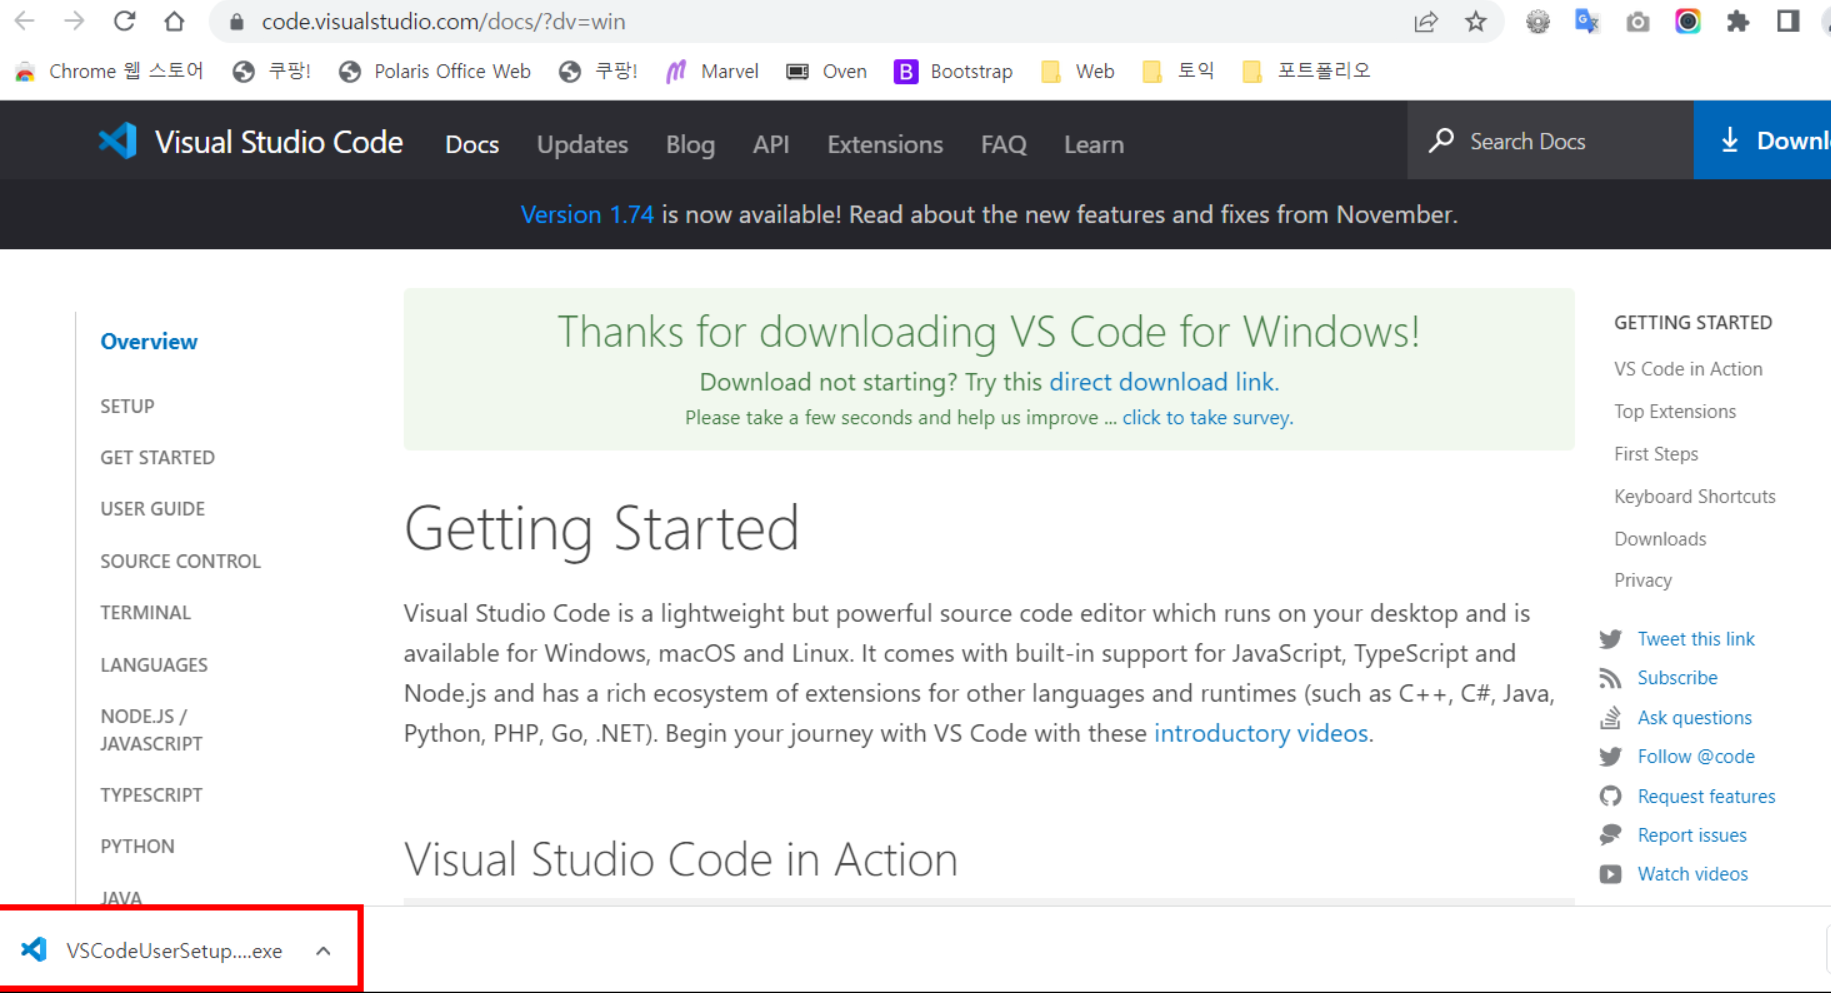Select Overview in the left sidebar
Screen dimensions: 1831x993
coord(149,341)
